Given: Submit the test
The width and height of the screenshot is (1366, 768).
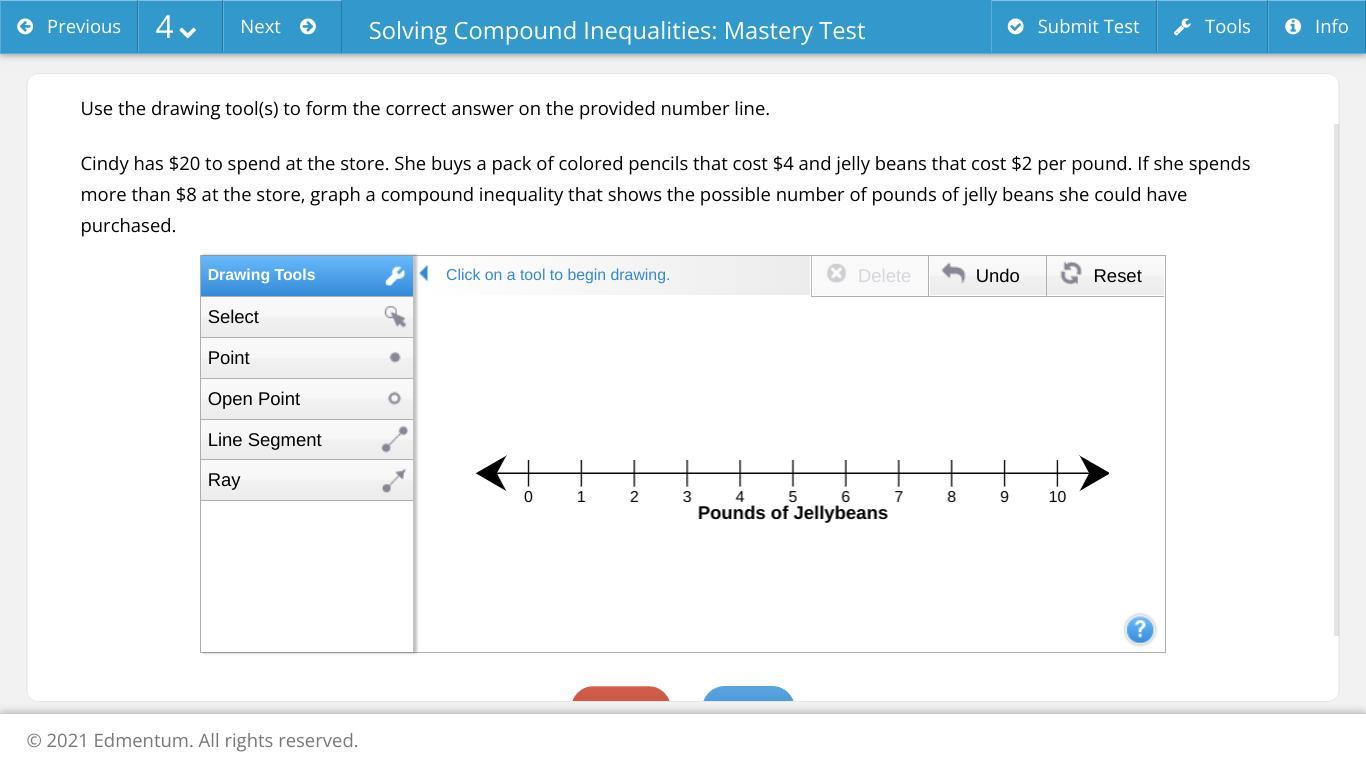Looking at the screenshot, I should tap(1074, 27).
